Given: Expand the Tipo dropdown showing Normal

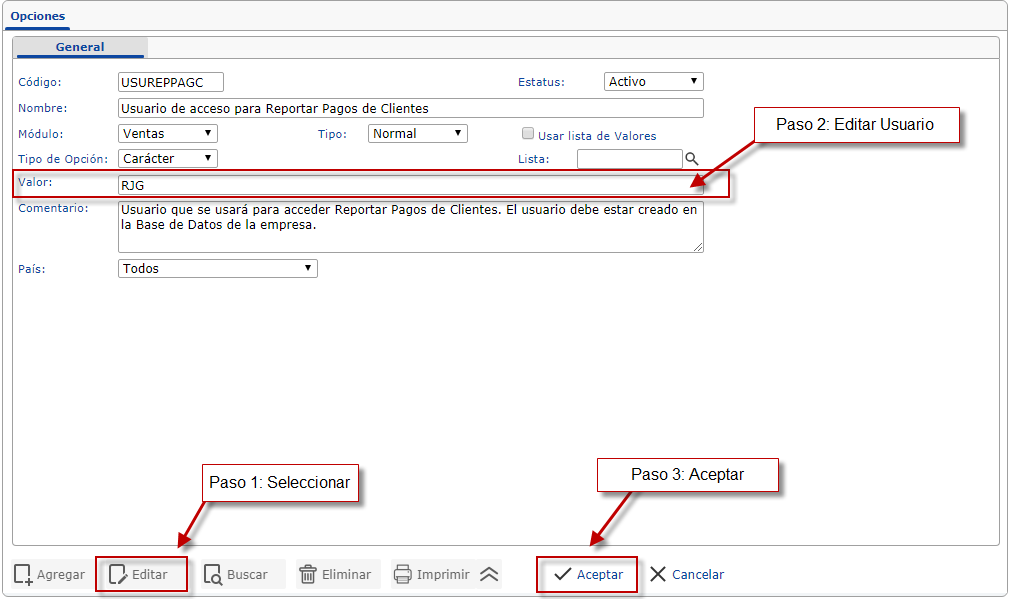Looking at the screenshot, I should click(x=417, y=133).
